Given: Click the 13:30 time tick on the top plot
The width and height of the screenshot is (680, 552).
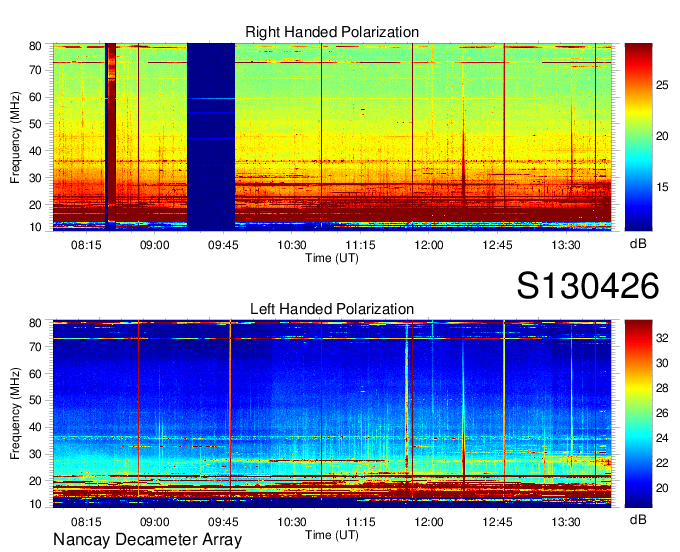Looking at the screenshot, I should [566, 245].
